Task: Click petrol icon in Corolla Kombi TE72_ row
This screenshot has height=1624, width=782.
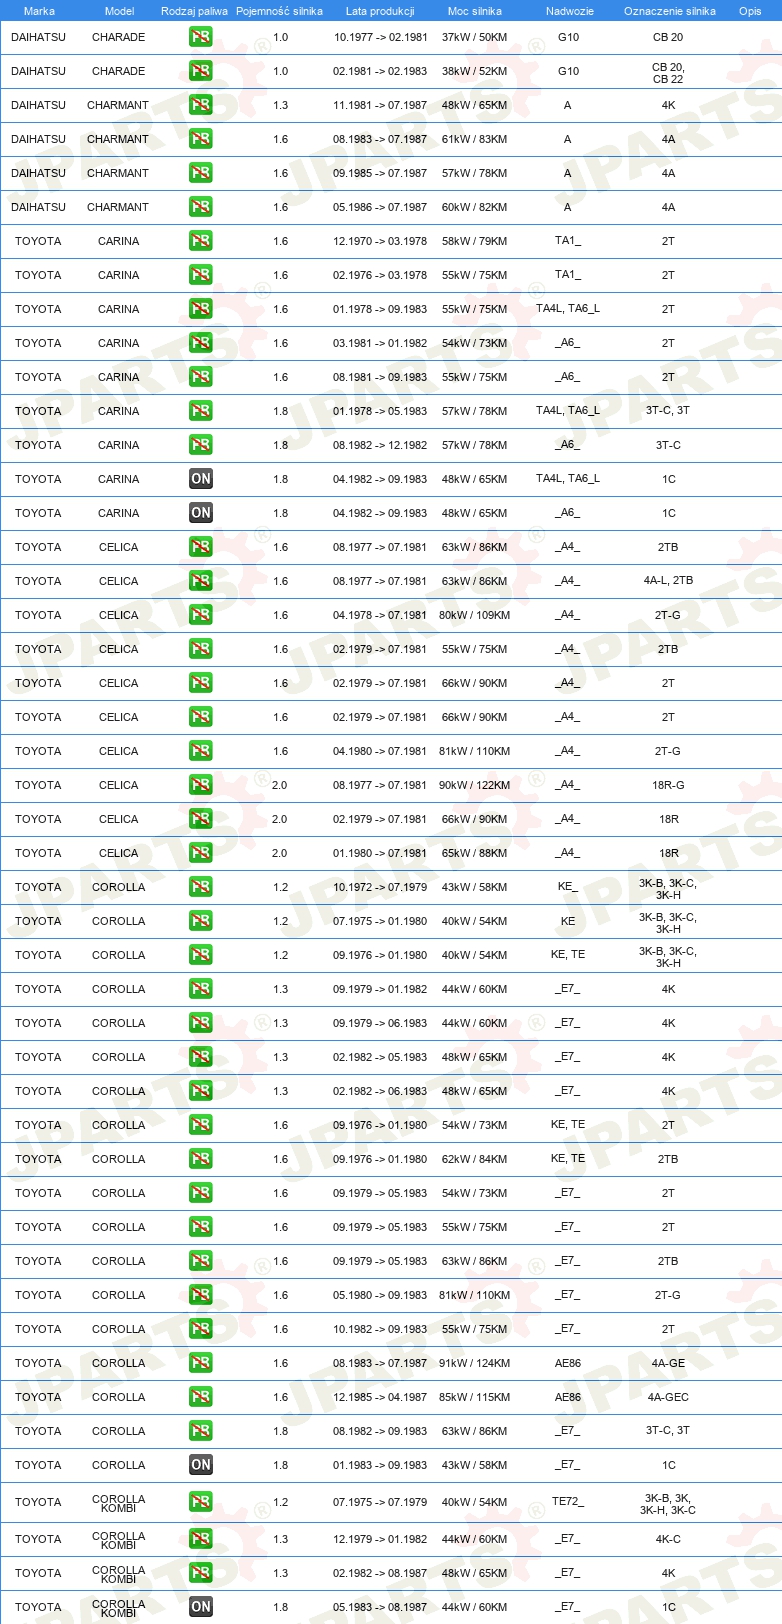Action: [x=201, y=1502]
